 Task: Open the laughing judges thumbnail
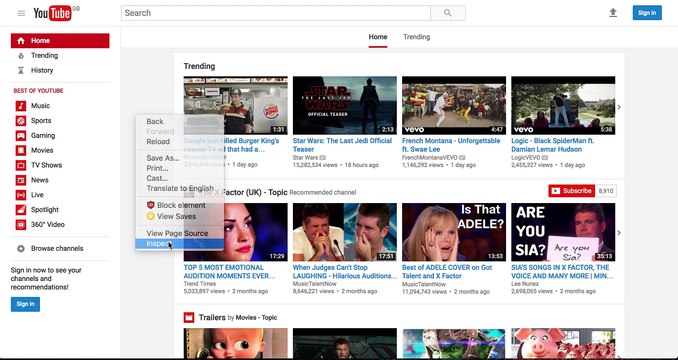click(x=345, y=232)
